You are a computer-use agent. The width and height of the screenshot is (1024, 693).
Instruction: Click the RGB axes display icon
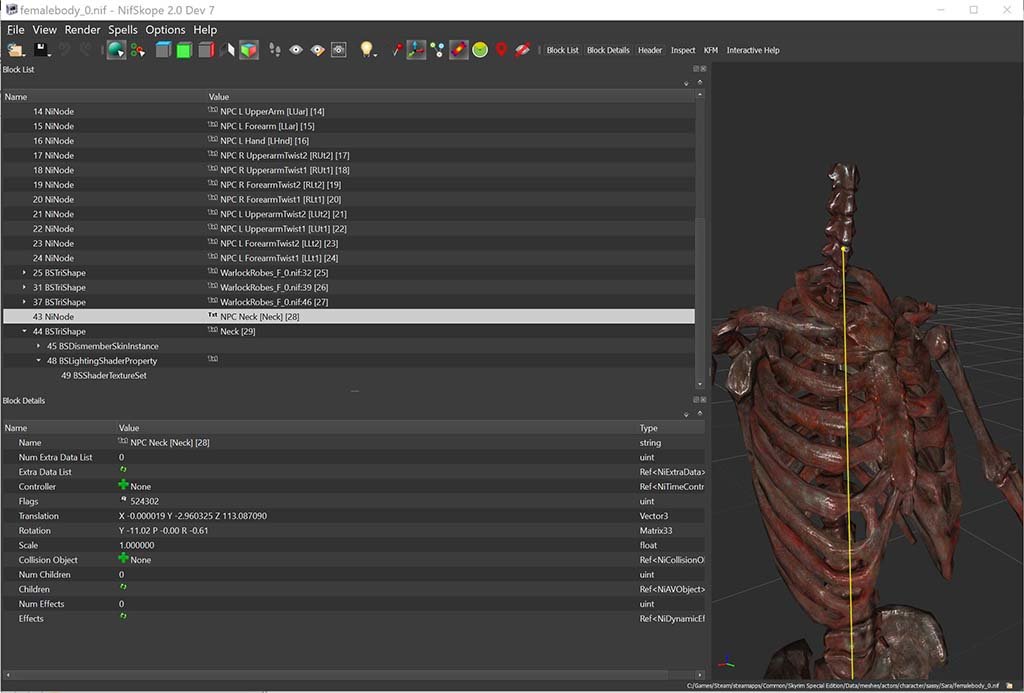[416, 50]
